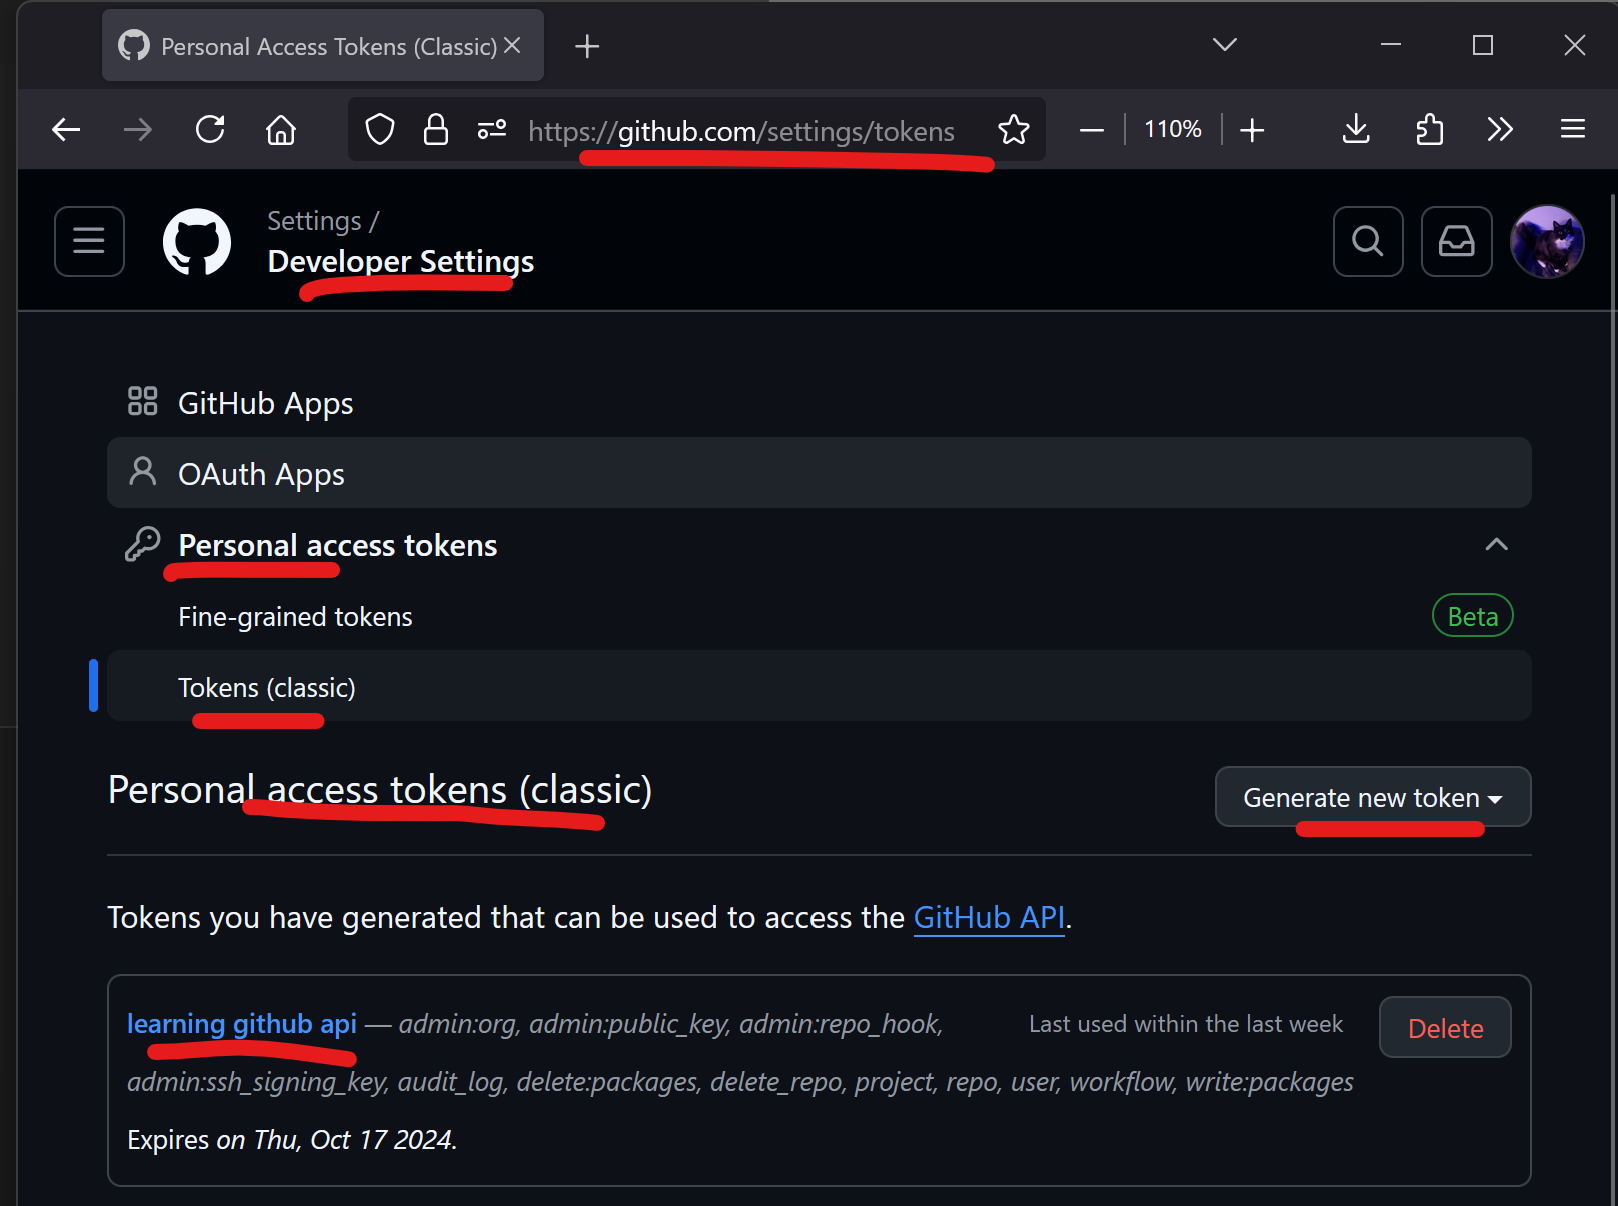Click the key icon beside Personal access tokens
Viewport: 1618px width, 1206px height.
point(143,544)
